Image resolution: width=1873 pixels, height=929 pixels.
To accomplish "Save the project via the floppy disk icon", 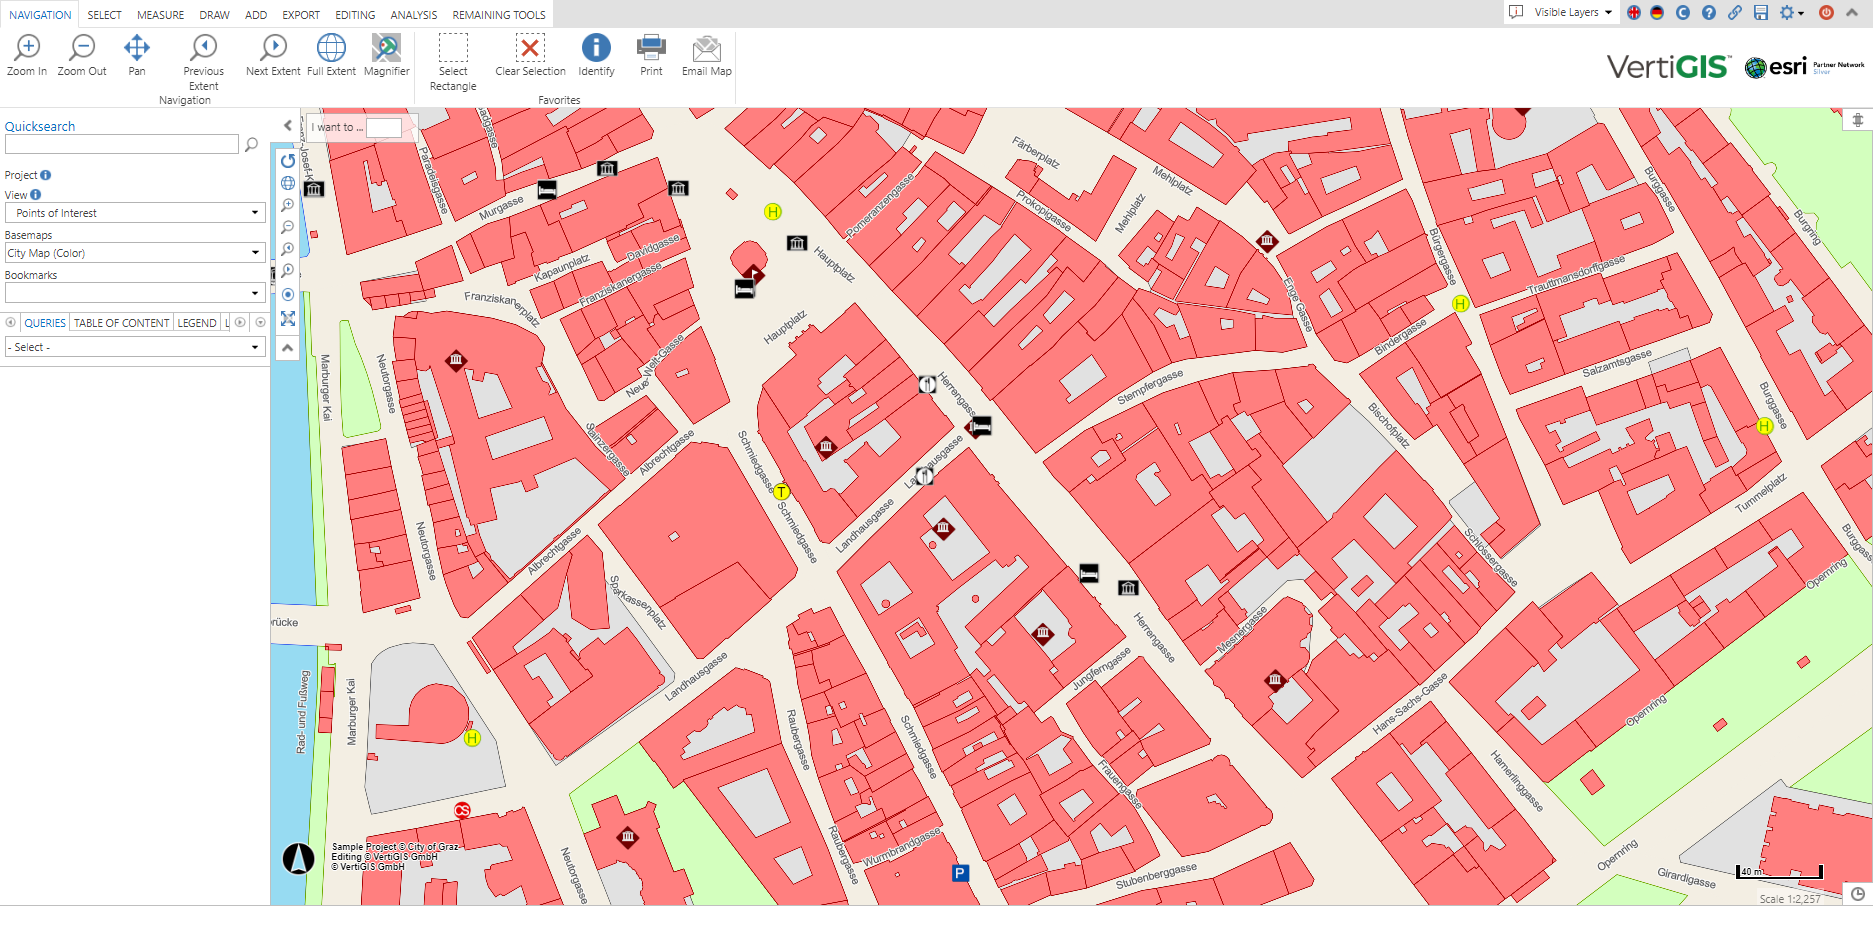I will 1762,12.
